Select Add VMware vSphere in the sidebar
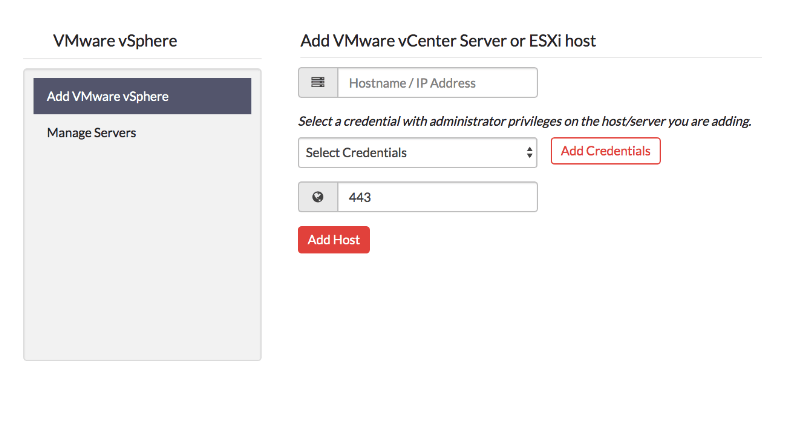Image resolution: width=800 pixels, height=445 pixels. [x=142, y=97]
